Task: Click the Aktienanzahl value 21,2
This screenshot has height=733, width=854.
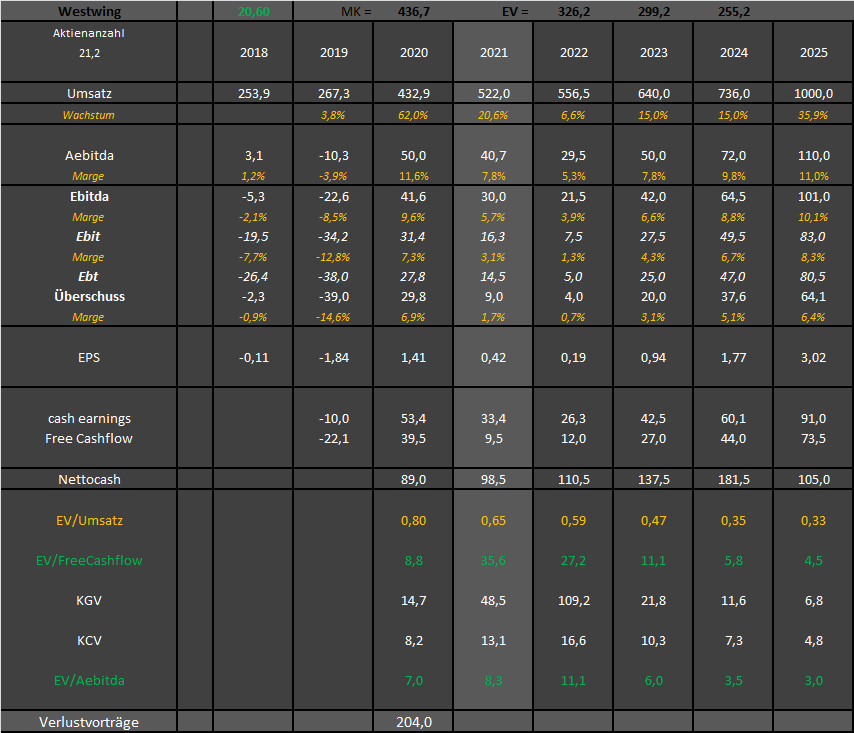Action: click(89, 53)
